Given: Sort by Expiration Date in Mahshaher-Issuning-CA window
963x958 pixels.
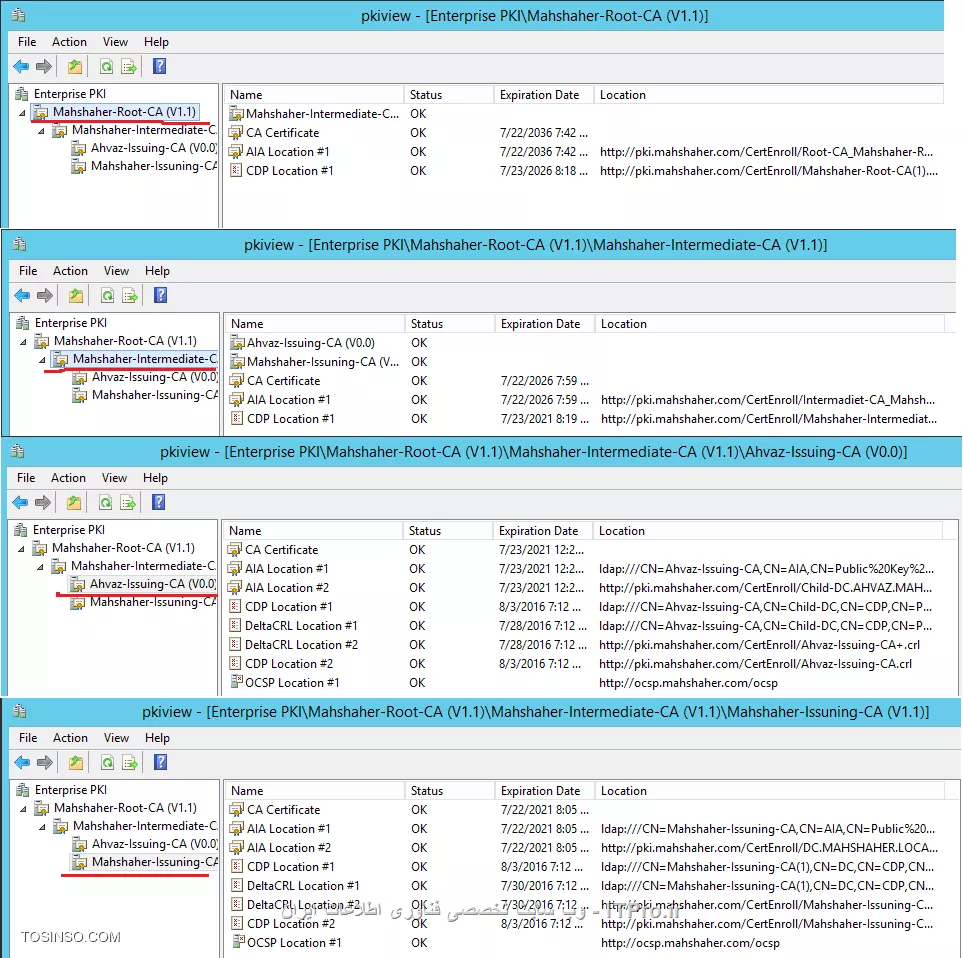Looking at the screenshot, I should [544, 791].
